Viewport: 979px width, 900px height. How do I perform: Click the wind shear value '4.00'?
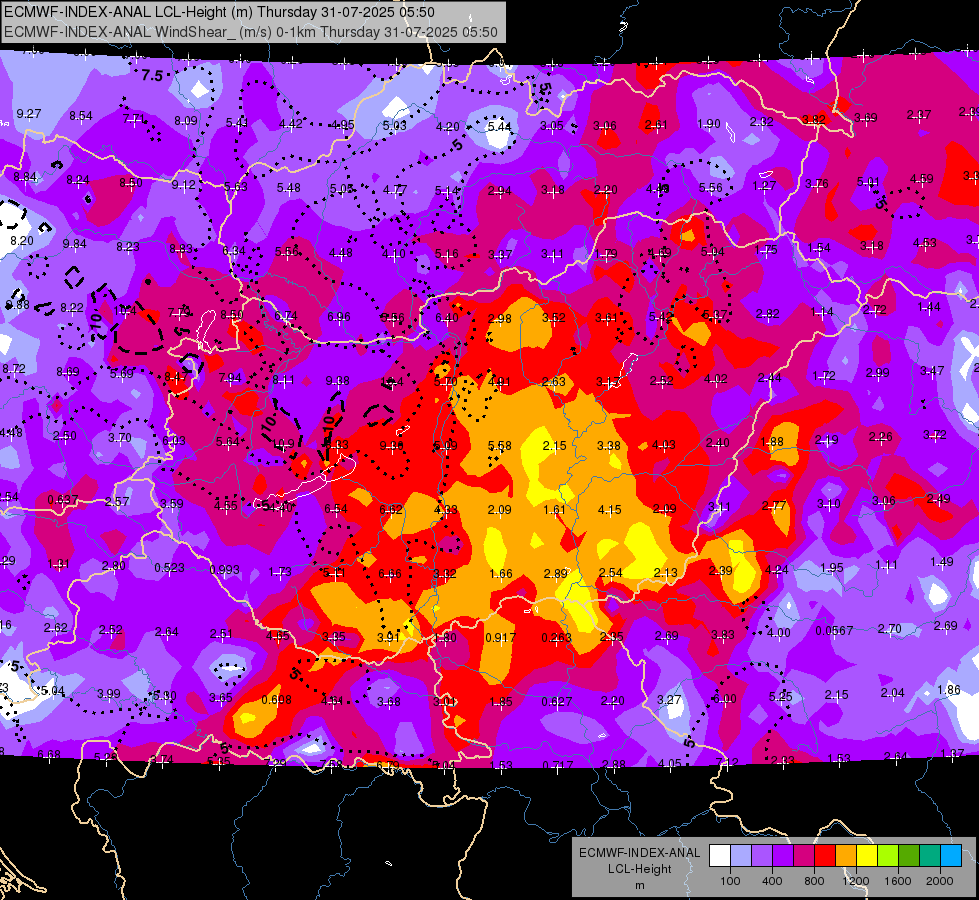(778, 633)
